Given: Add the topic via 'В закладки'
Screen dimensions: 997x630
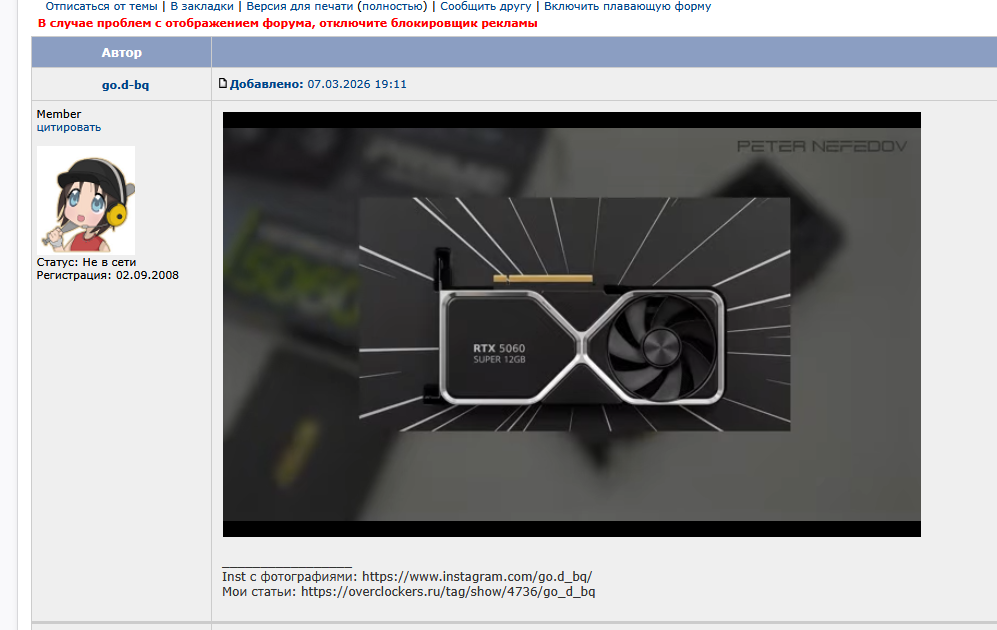Looking at the screenshot, I should [202, 6].
